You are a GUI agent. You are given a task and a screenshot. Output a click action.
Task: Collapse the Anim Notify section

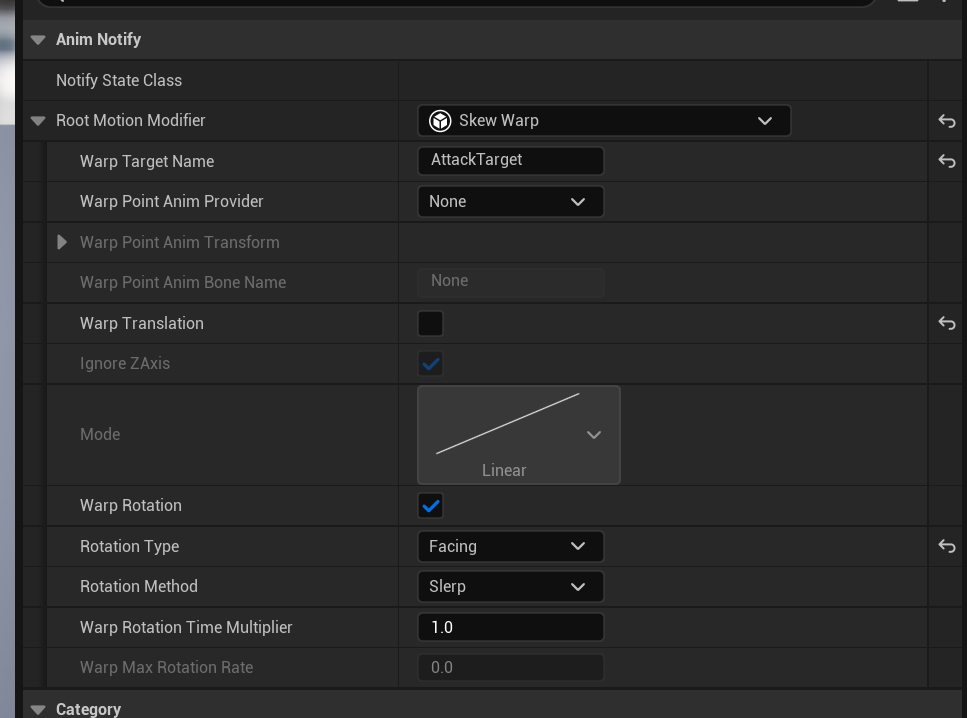[x=38, y=40]
